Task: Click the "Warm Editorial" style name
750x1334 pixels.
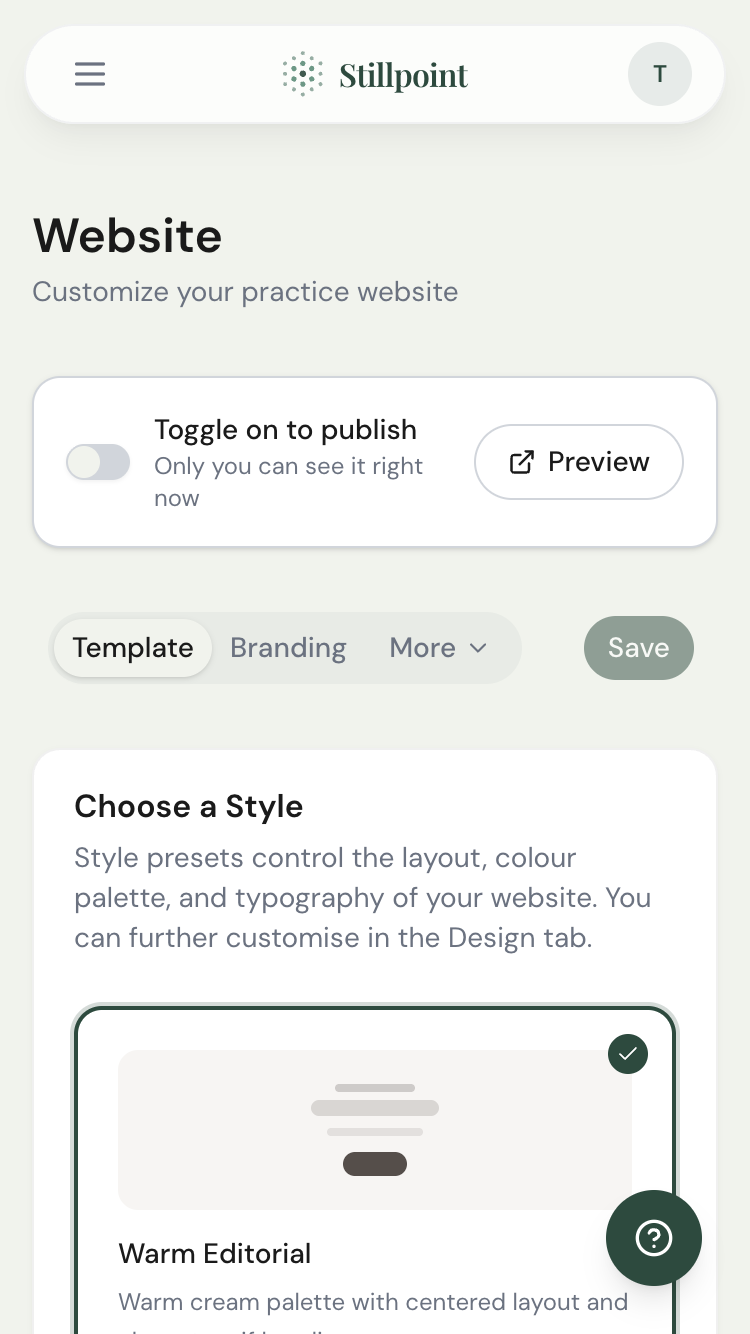Action: 214,1253
